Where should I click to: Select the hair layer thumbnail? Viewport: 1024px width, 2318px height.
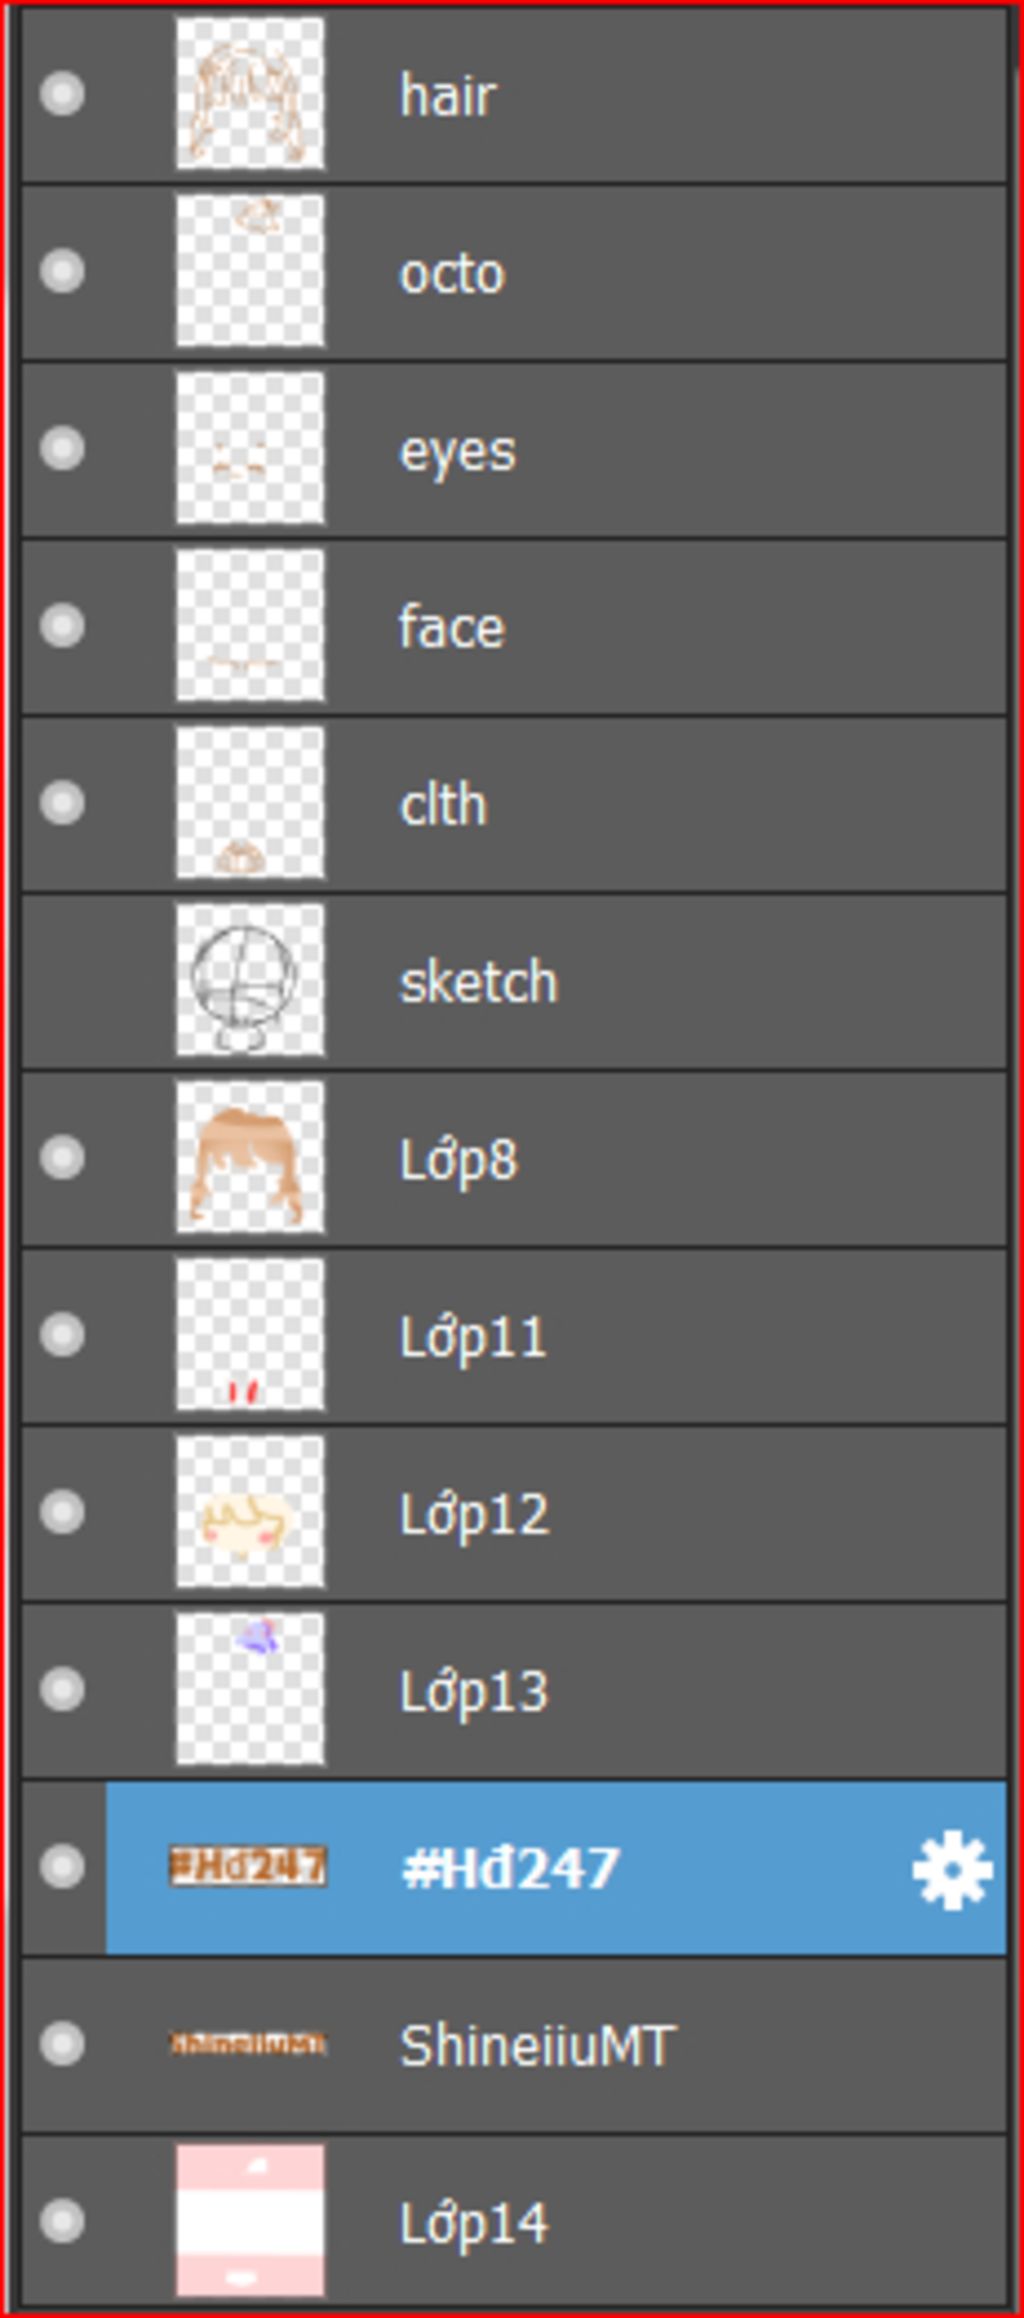[250, 93]
